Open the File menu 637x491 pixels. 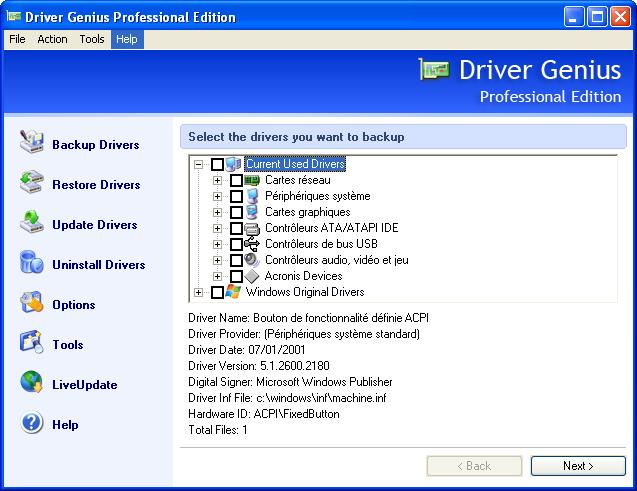(17, 39)
